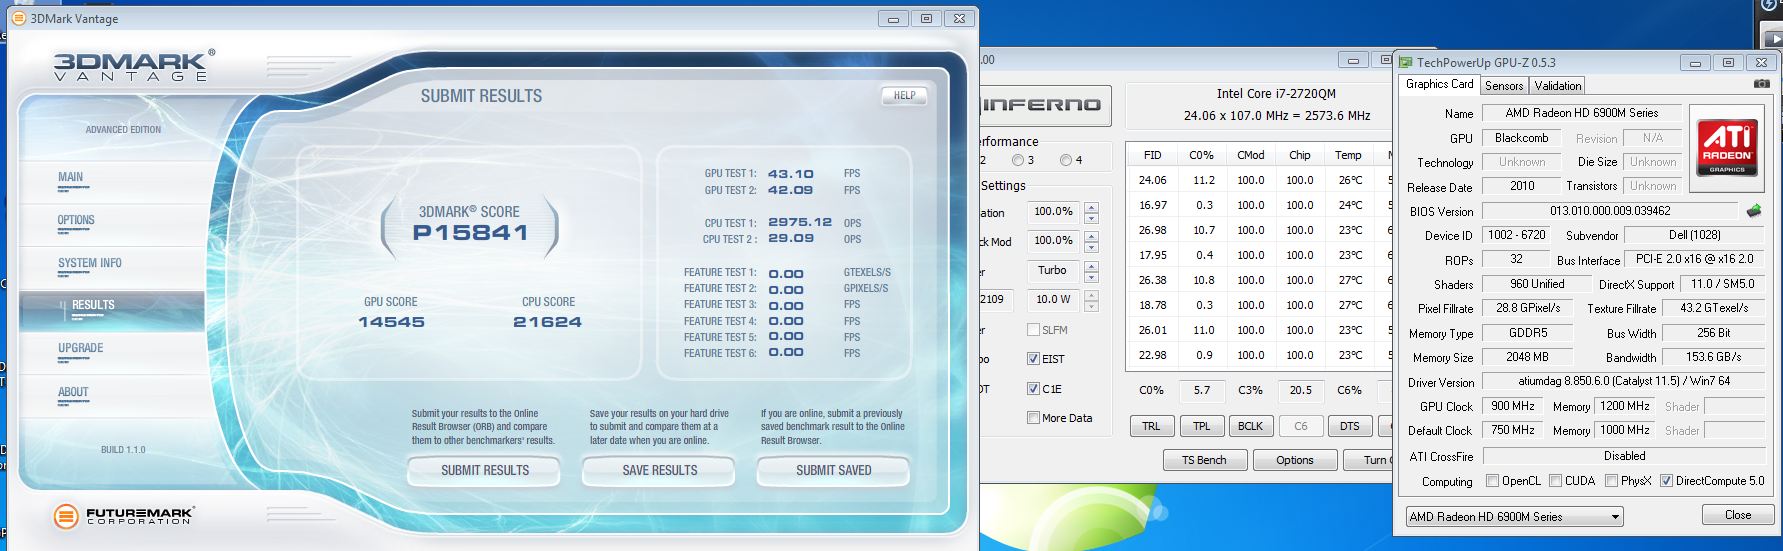
Task: Click the BIOS Version field
Action: [1610, 211]
